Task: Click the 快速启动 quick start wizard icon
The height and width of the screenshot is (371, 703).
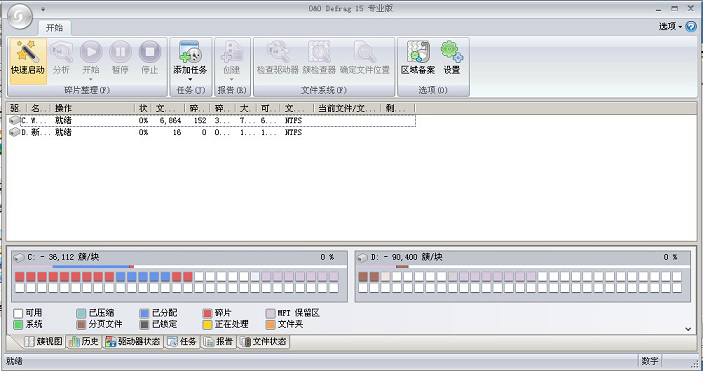Action: [x=27, y=52]
